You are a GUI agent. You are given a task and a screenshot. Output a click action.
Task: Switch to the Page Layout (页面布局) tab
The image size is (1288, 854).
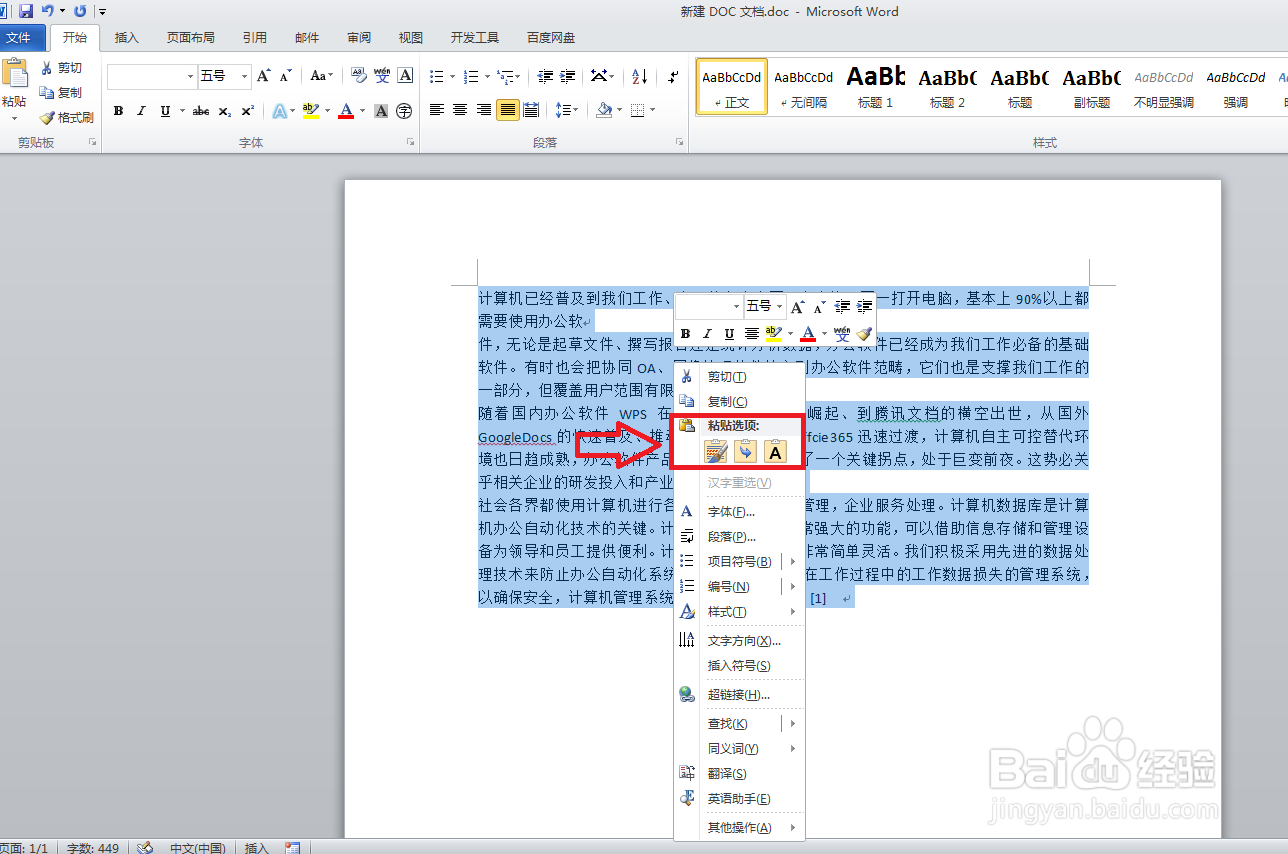190,38
